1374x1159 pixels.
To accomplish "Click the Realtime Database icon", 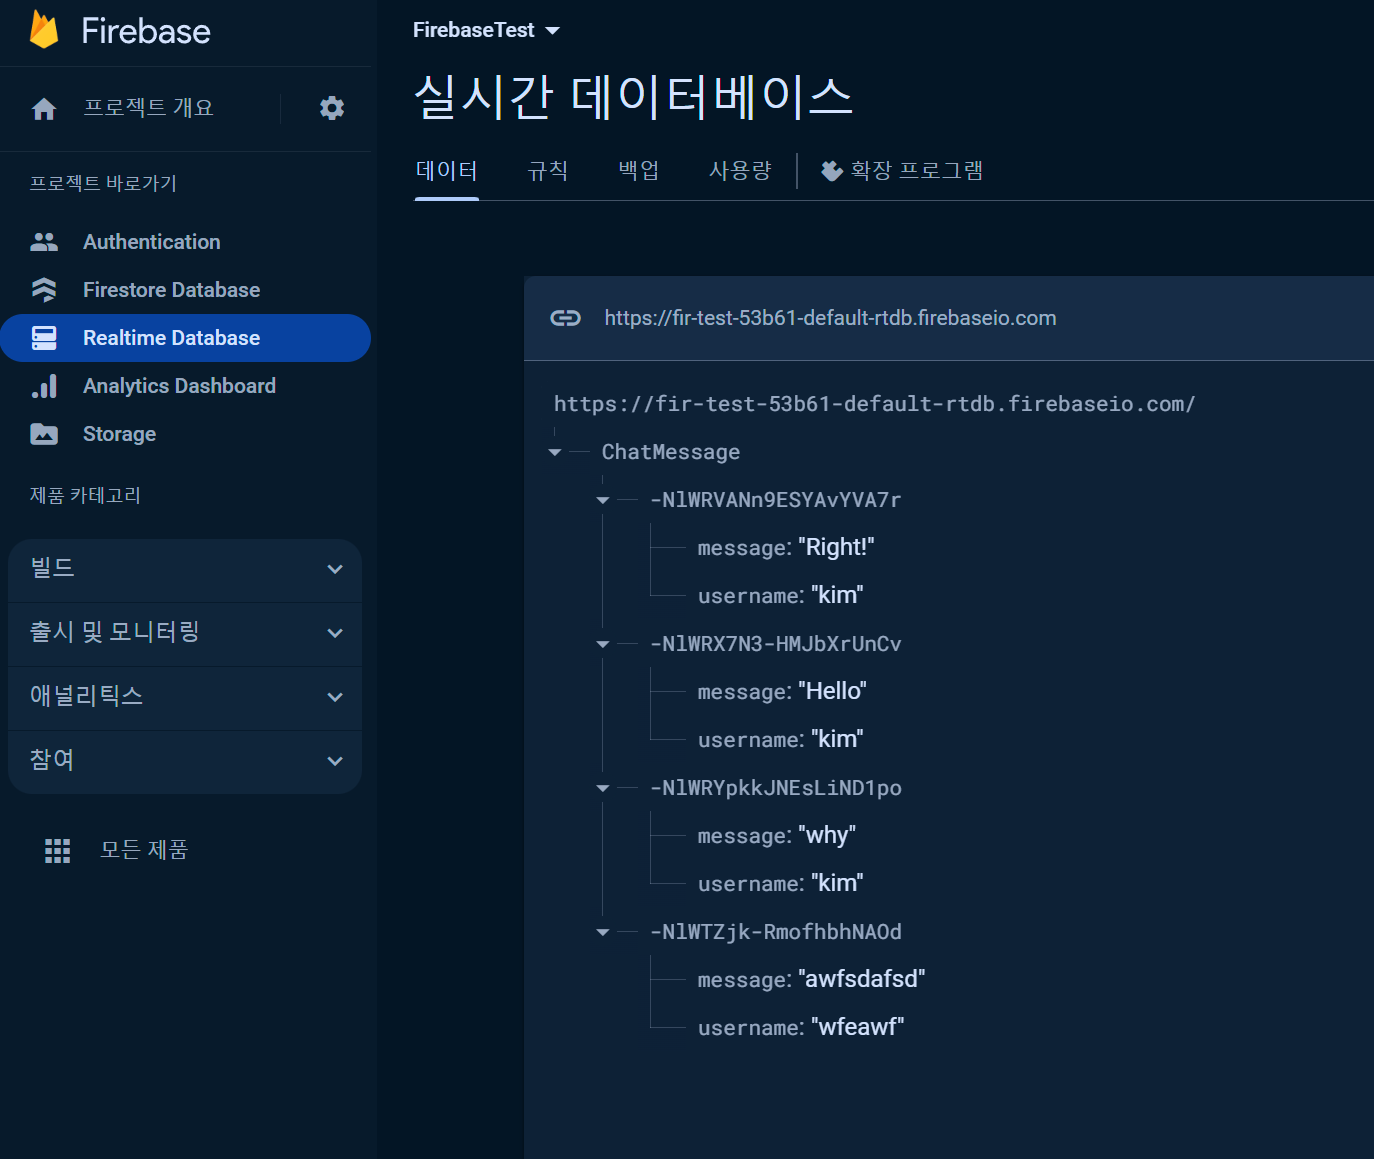I will click(x=44, y=338).
